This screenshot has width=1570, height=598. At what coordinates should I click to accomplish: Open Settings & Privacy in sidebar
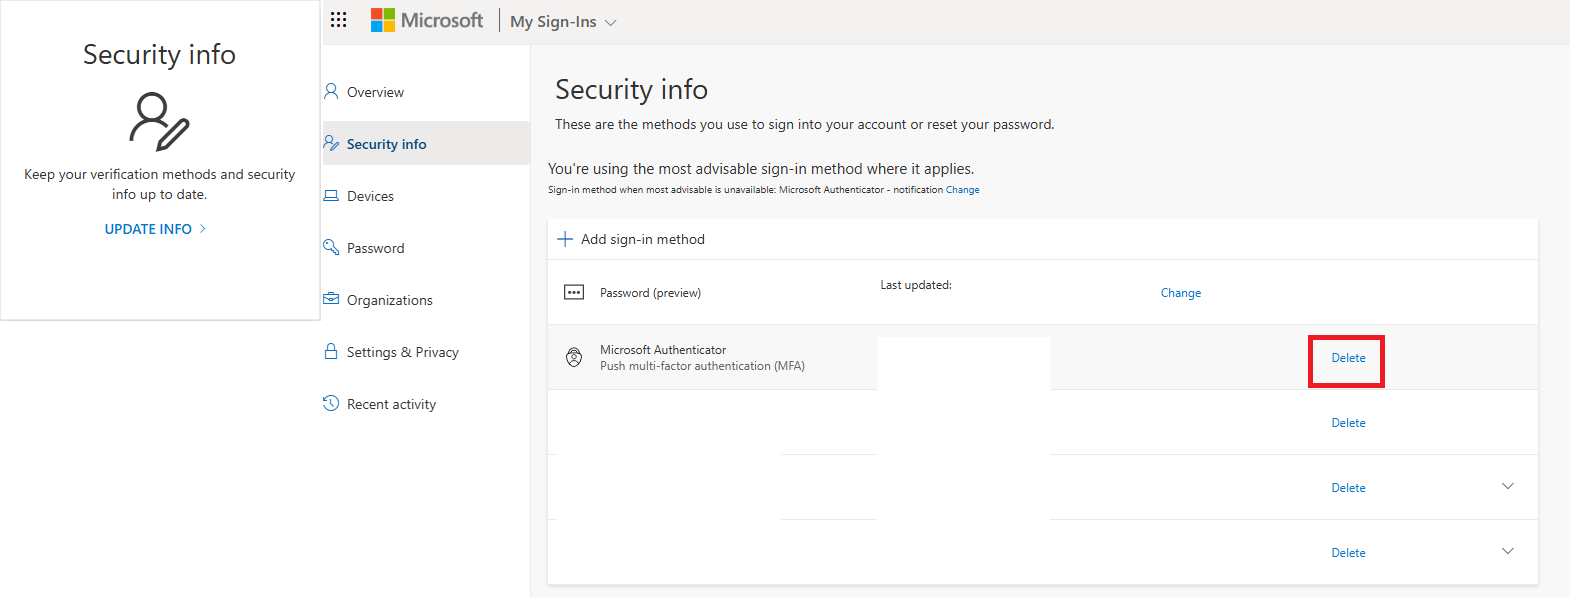(402, 352)
